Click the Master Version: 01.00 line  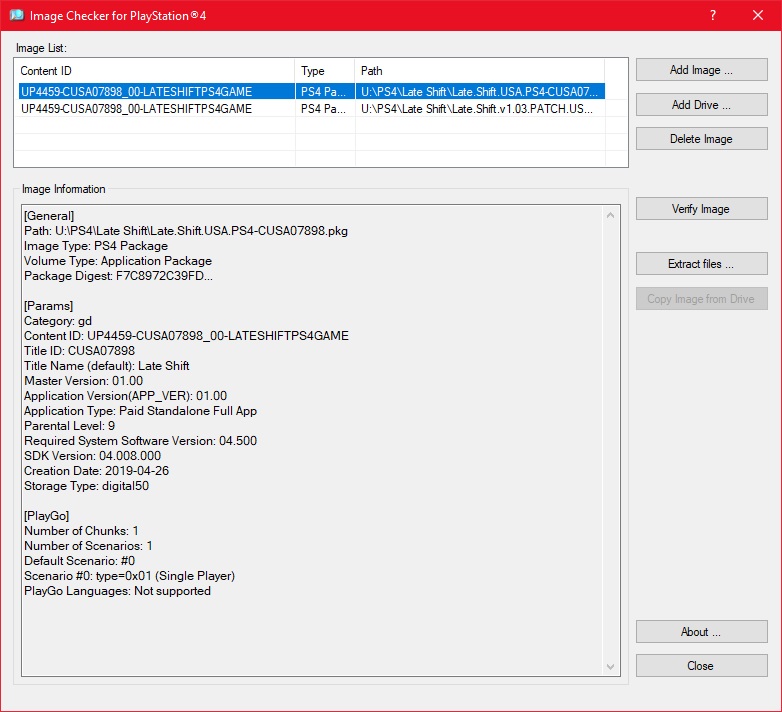point(83,380)
